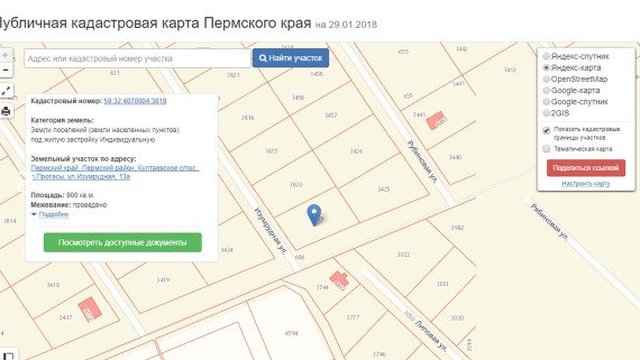This screenshot has height=360, width=640.
Task: Click parcel number 3777 on the map
Action: (x=353, y=317)
